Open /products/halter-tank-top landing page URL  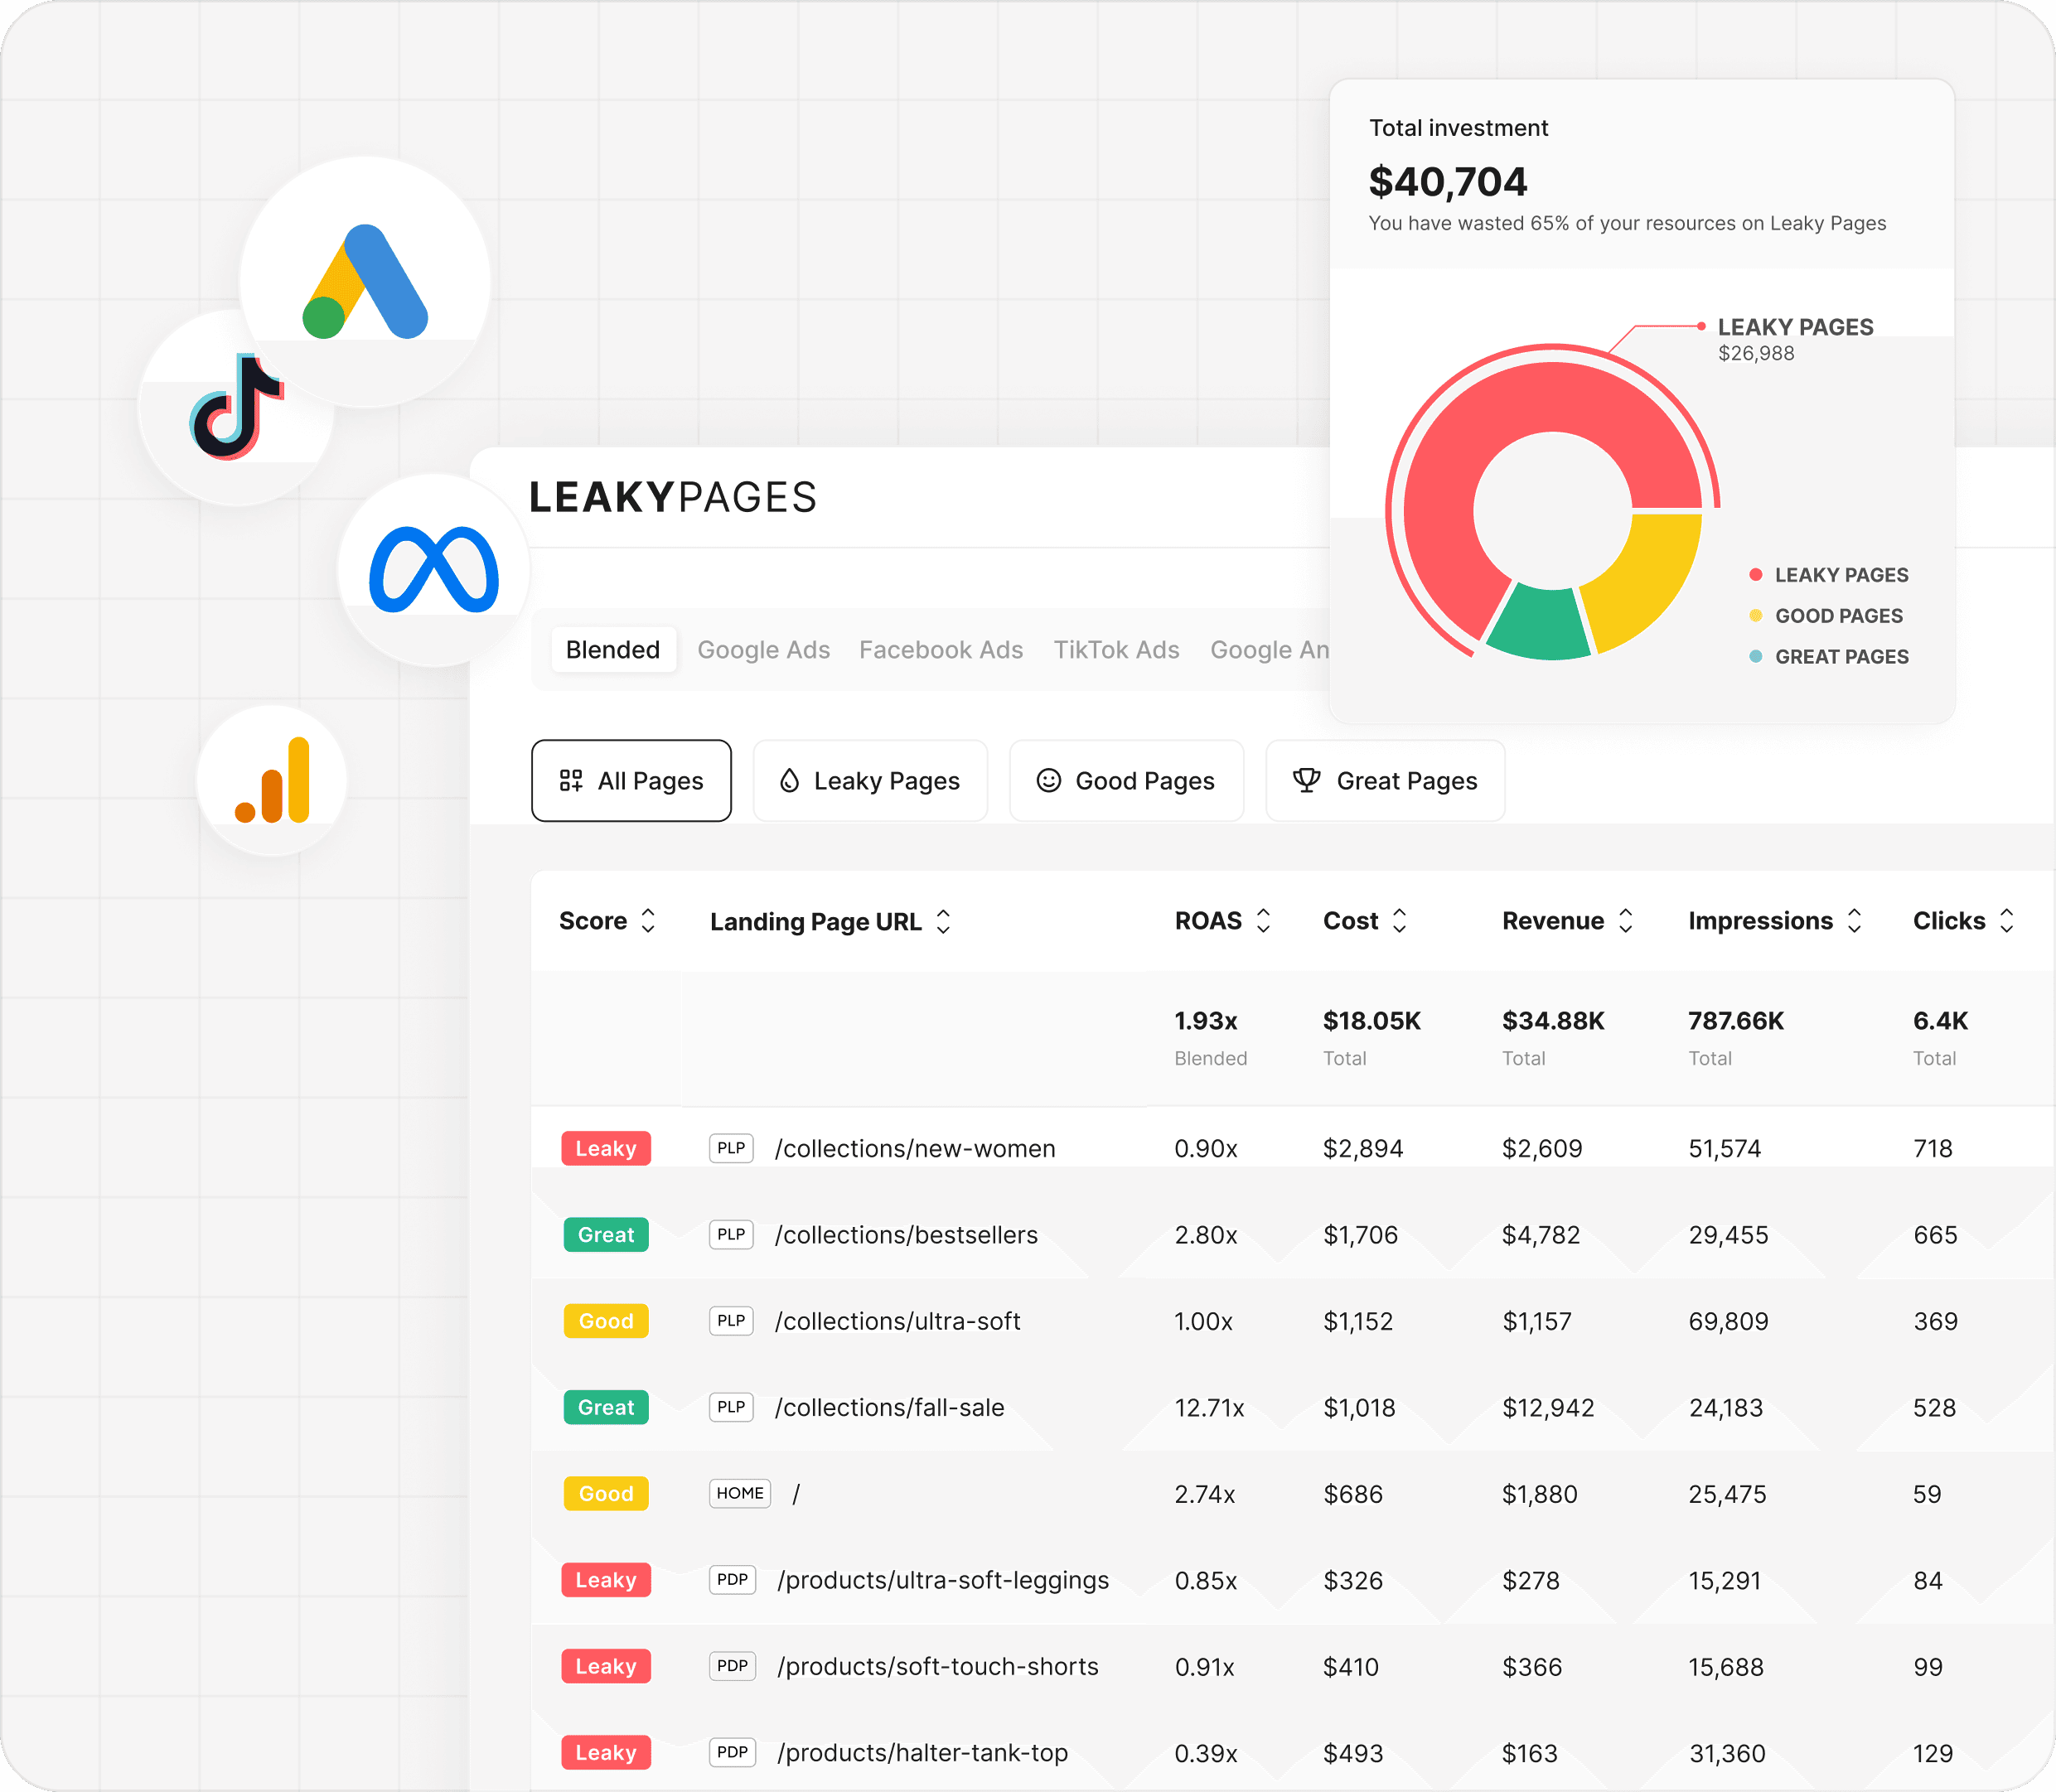(923, 1753)
